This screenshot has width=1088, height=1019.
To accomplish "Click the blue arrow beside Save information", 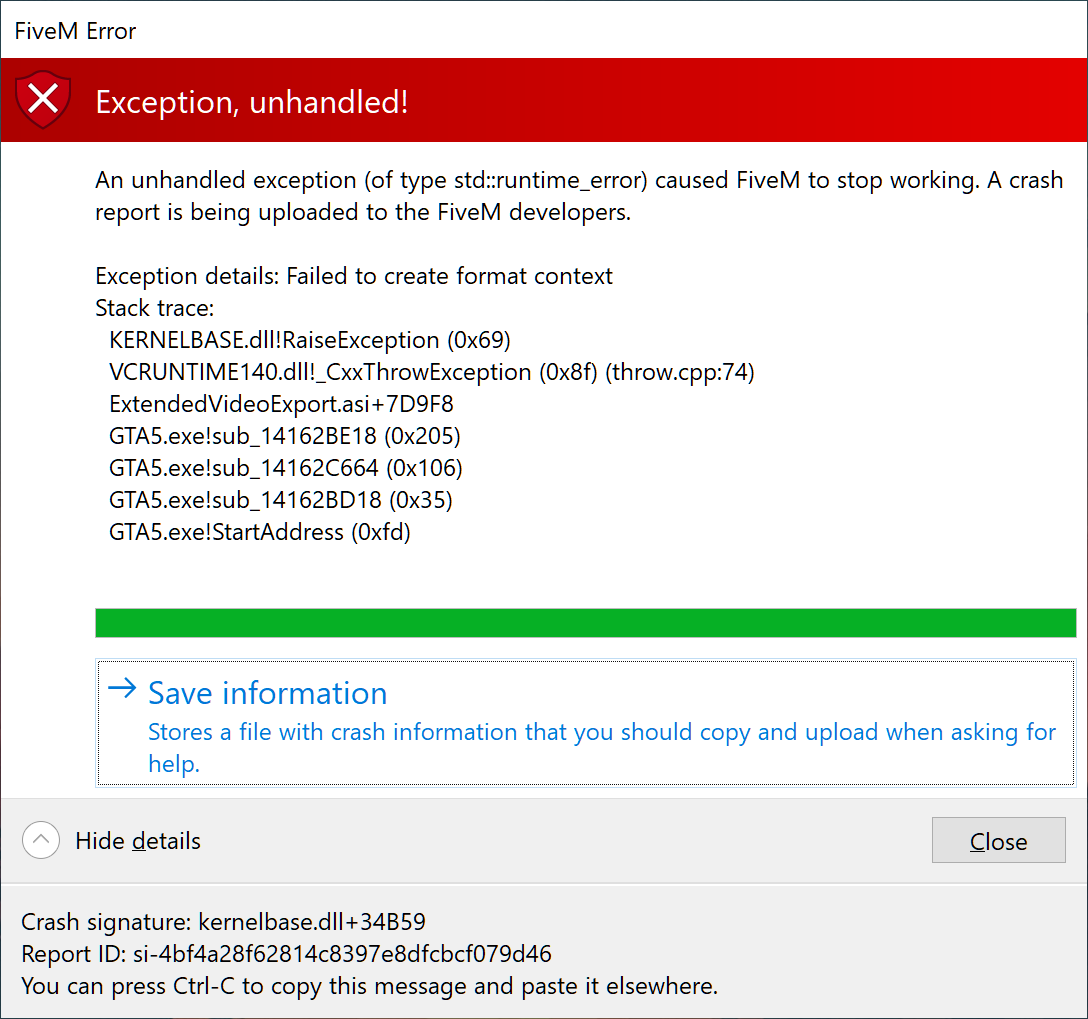I will click(122, 689).
